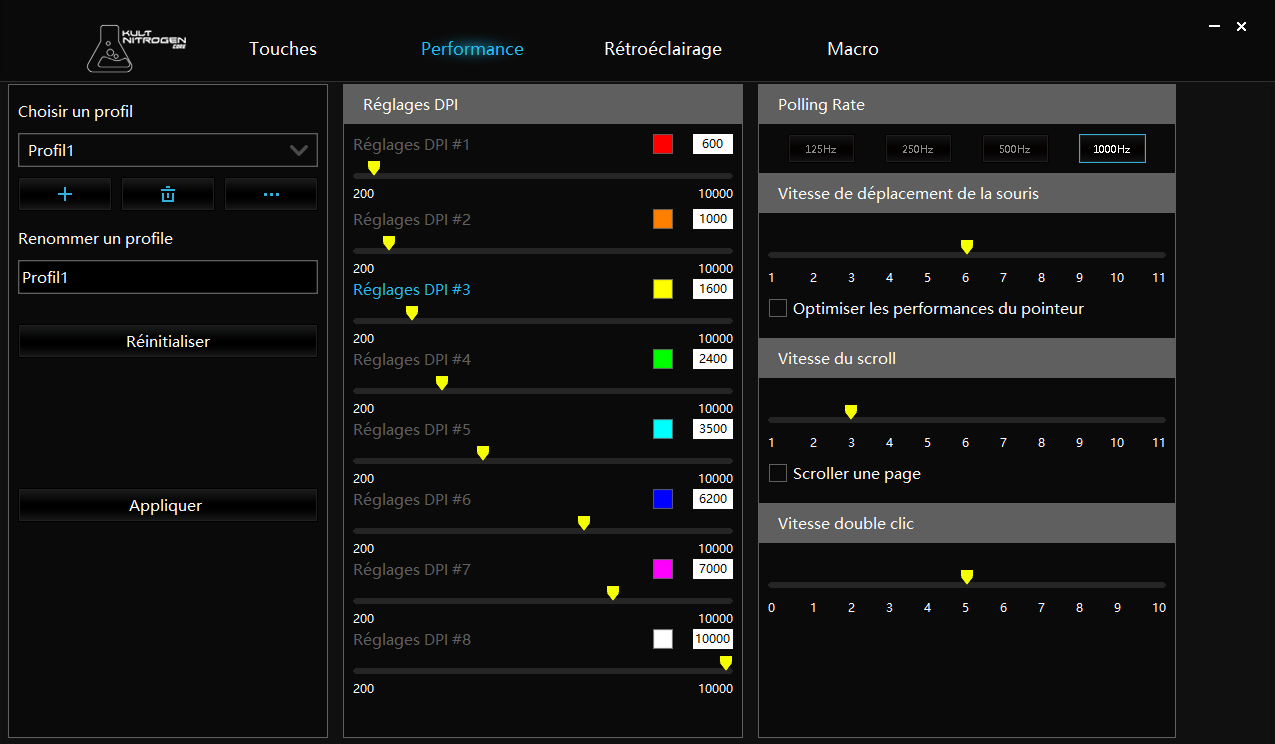Click the red color swatch for DPI #1
Image resolution: width=1275 pixels, height=744 pixels.
click(x=662, y=144)
